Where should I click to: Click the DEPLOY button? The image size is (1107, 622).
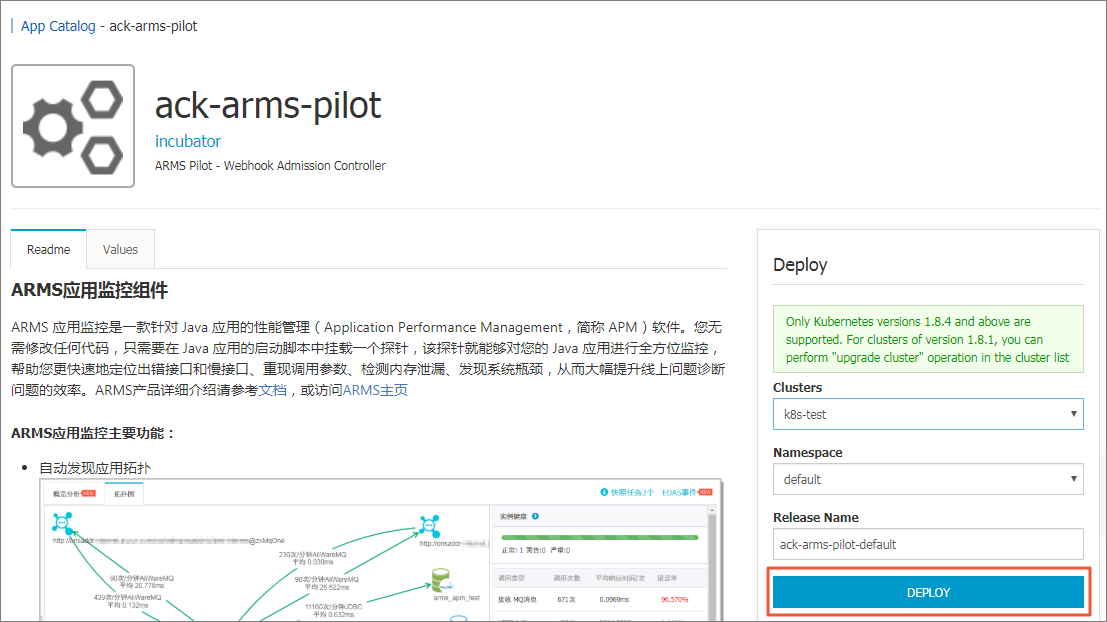pos(928,592)
